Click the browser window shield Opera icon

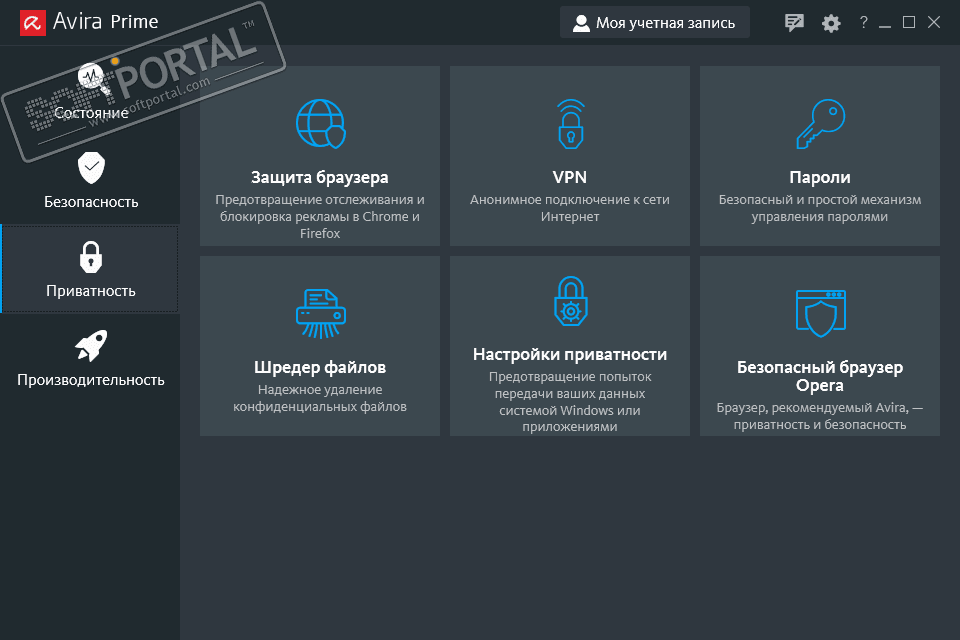click(x=820, y=314)
